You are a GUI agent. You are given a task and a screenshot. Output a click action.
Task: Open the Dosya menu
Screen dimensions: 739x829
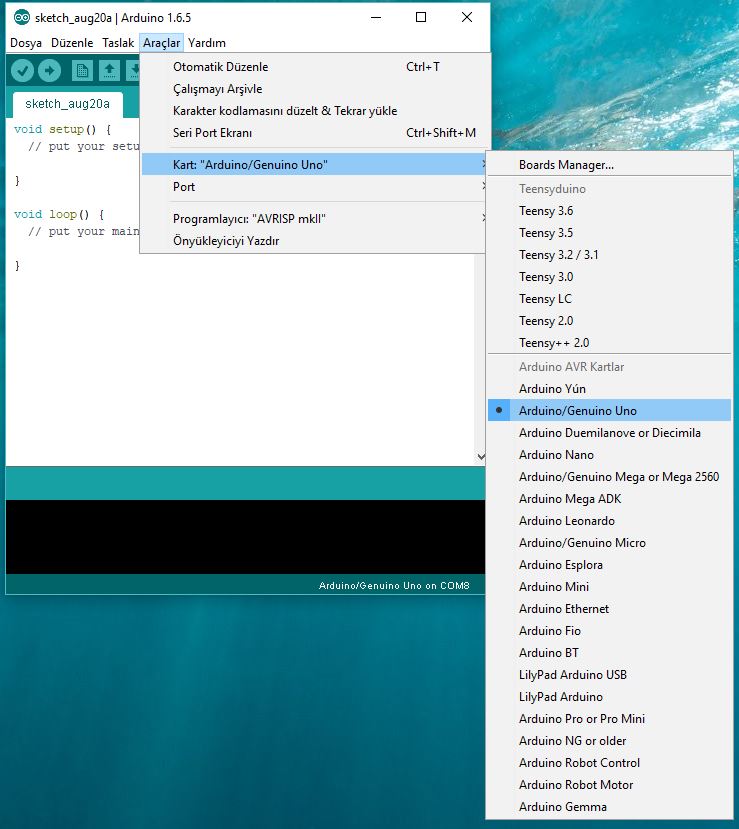tap(26, 43)
